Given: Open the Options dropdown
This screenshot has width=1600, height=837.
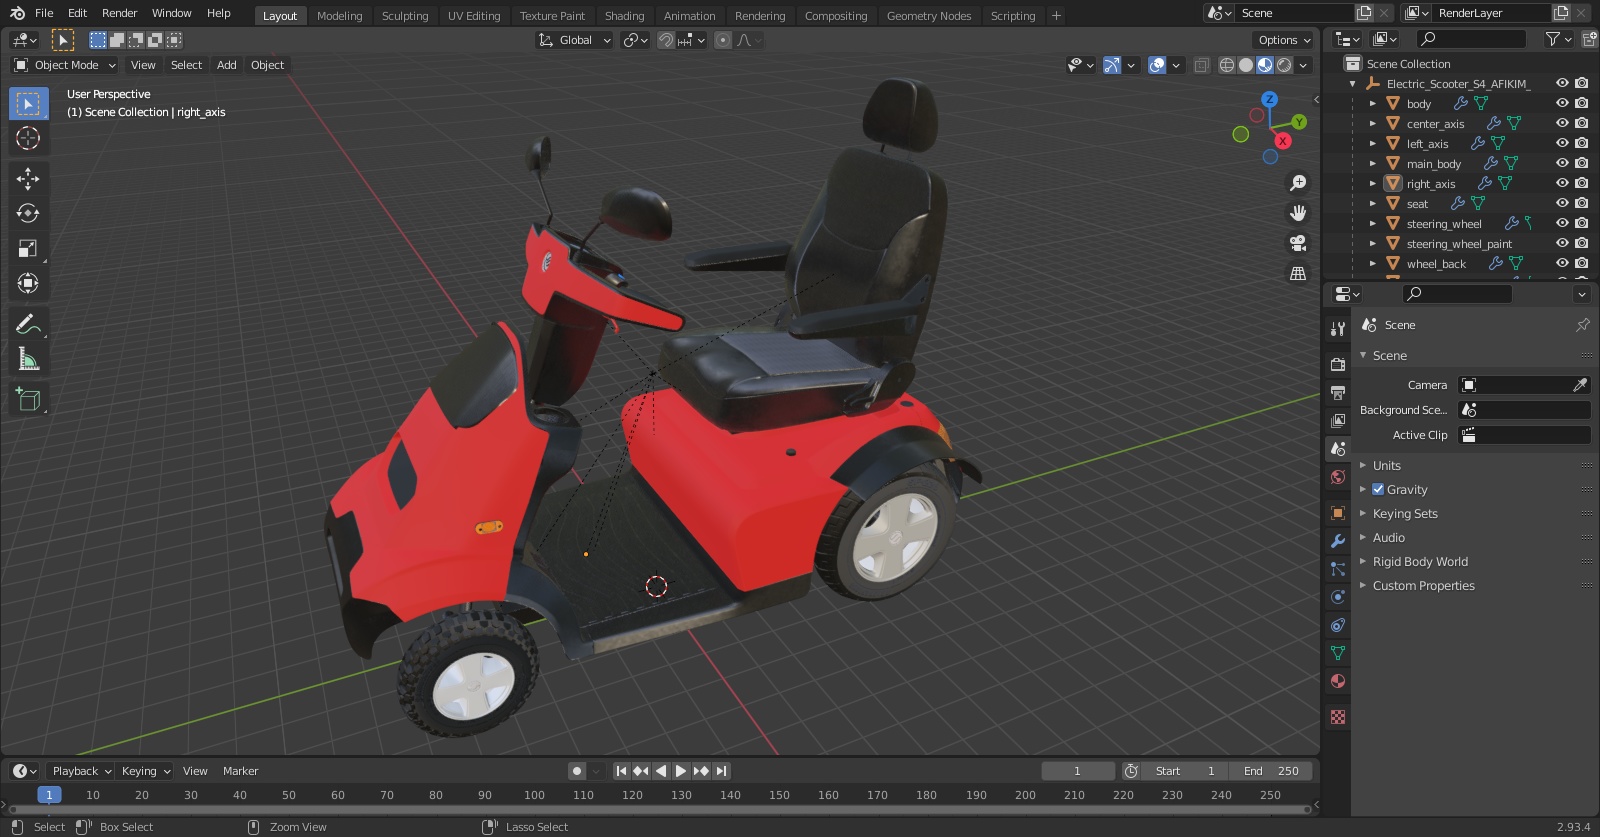Looking at the screenshot, I should click(x=1284, y=40).
